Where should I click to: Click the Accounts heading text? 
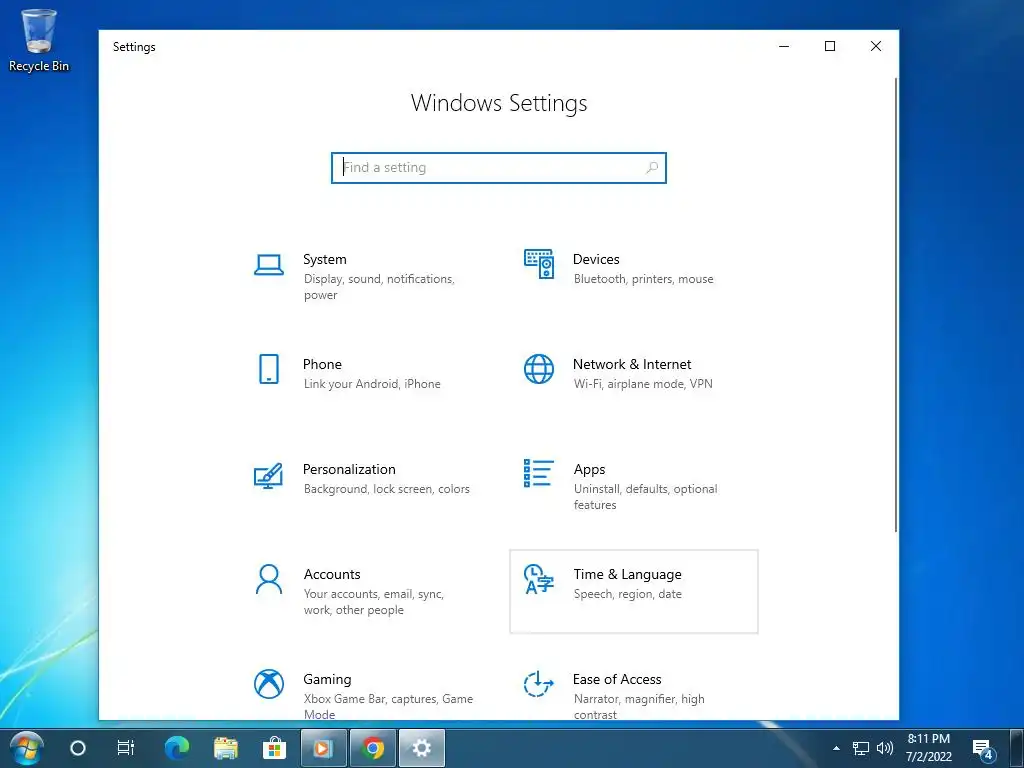click(x=332, y=575)
